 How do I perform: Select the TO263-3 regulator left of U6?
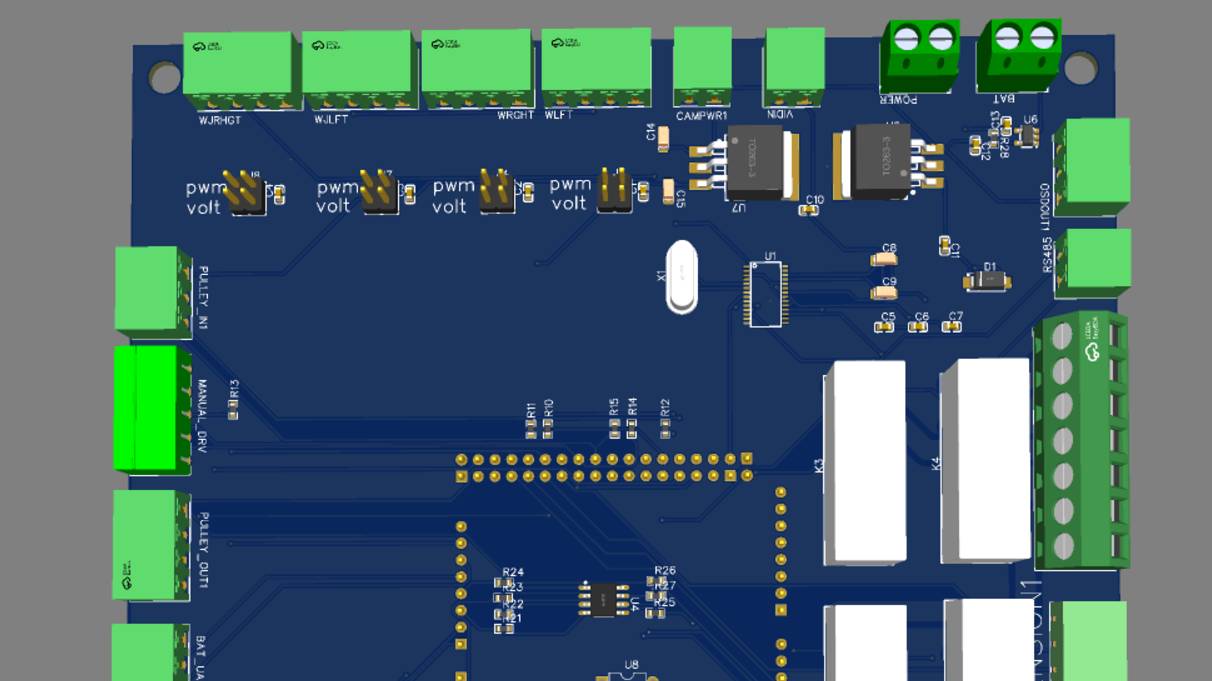point(888,160)
